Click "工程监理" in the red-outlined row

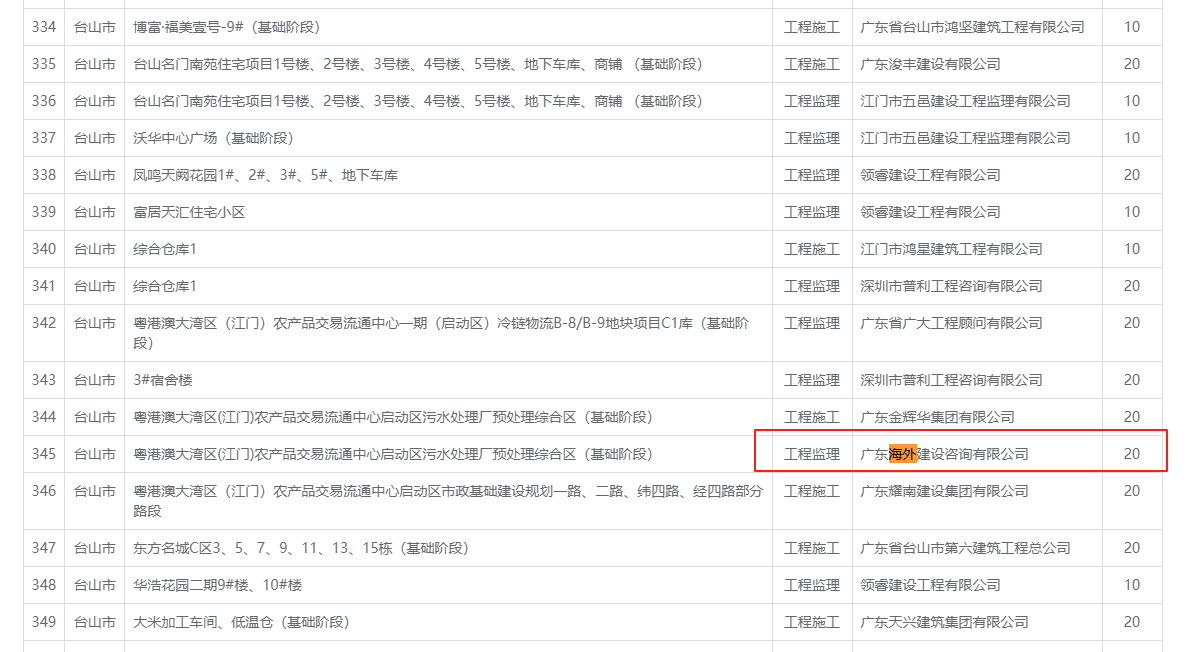pos(812,454)
